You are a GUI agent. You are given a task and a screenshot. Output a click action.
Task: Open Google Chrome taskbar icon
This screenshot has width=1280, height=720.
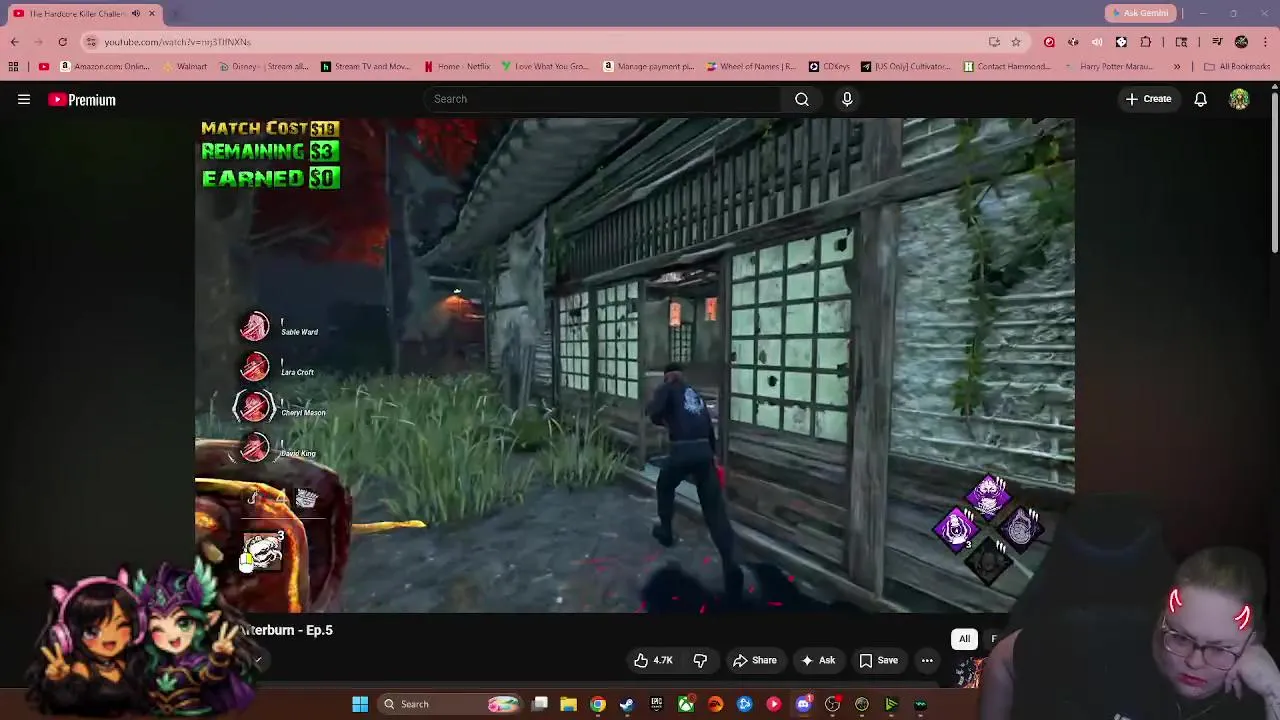(x=598, y=704)
